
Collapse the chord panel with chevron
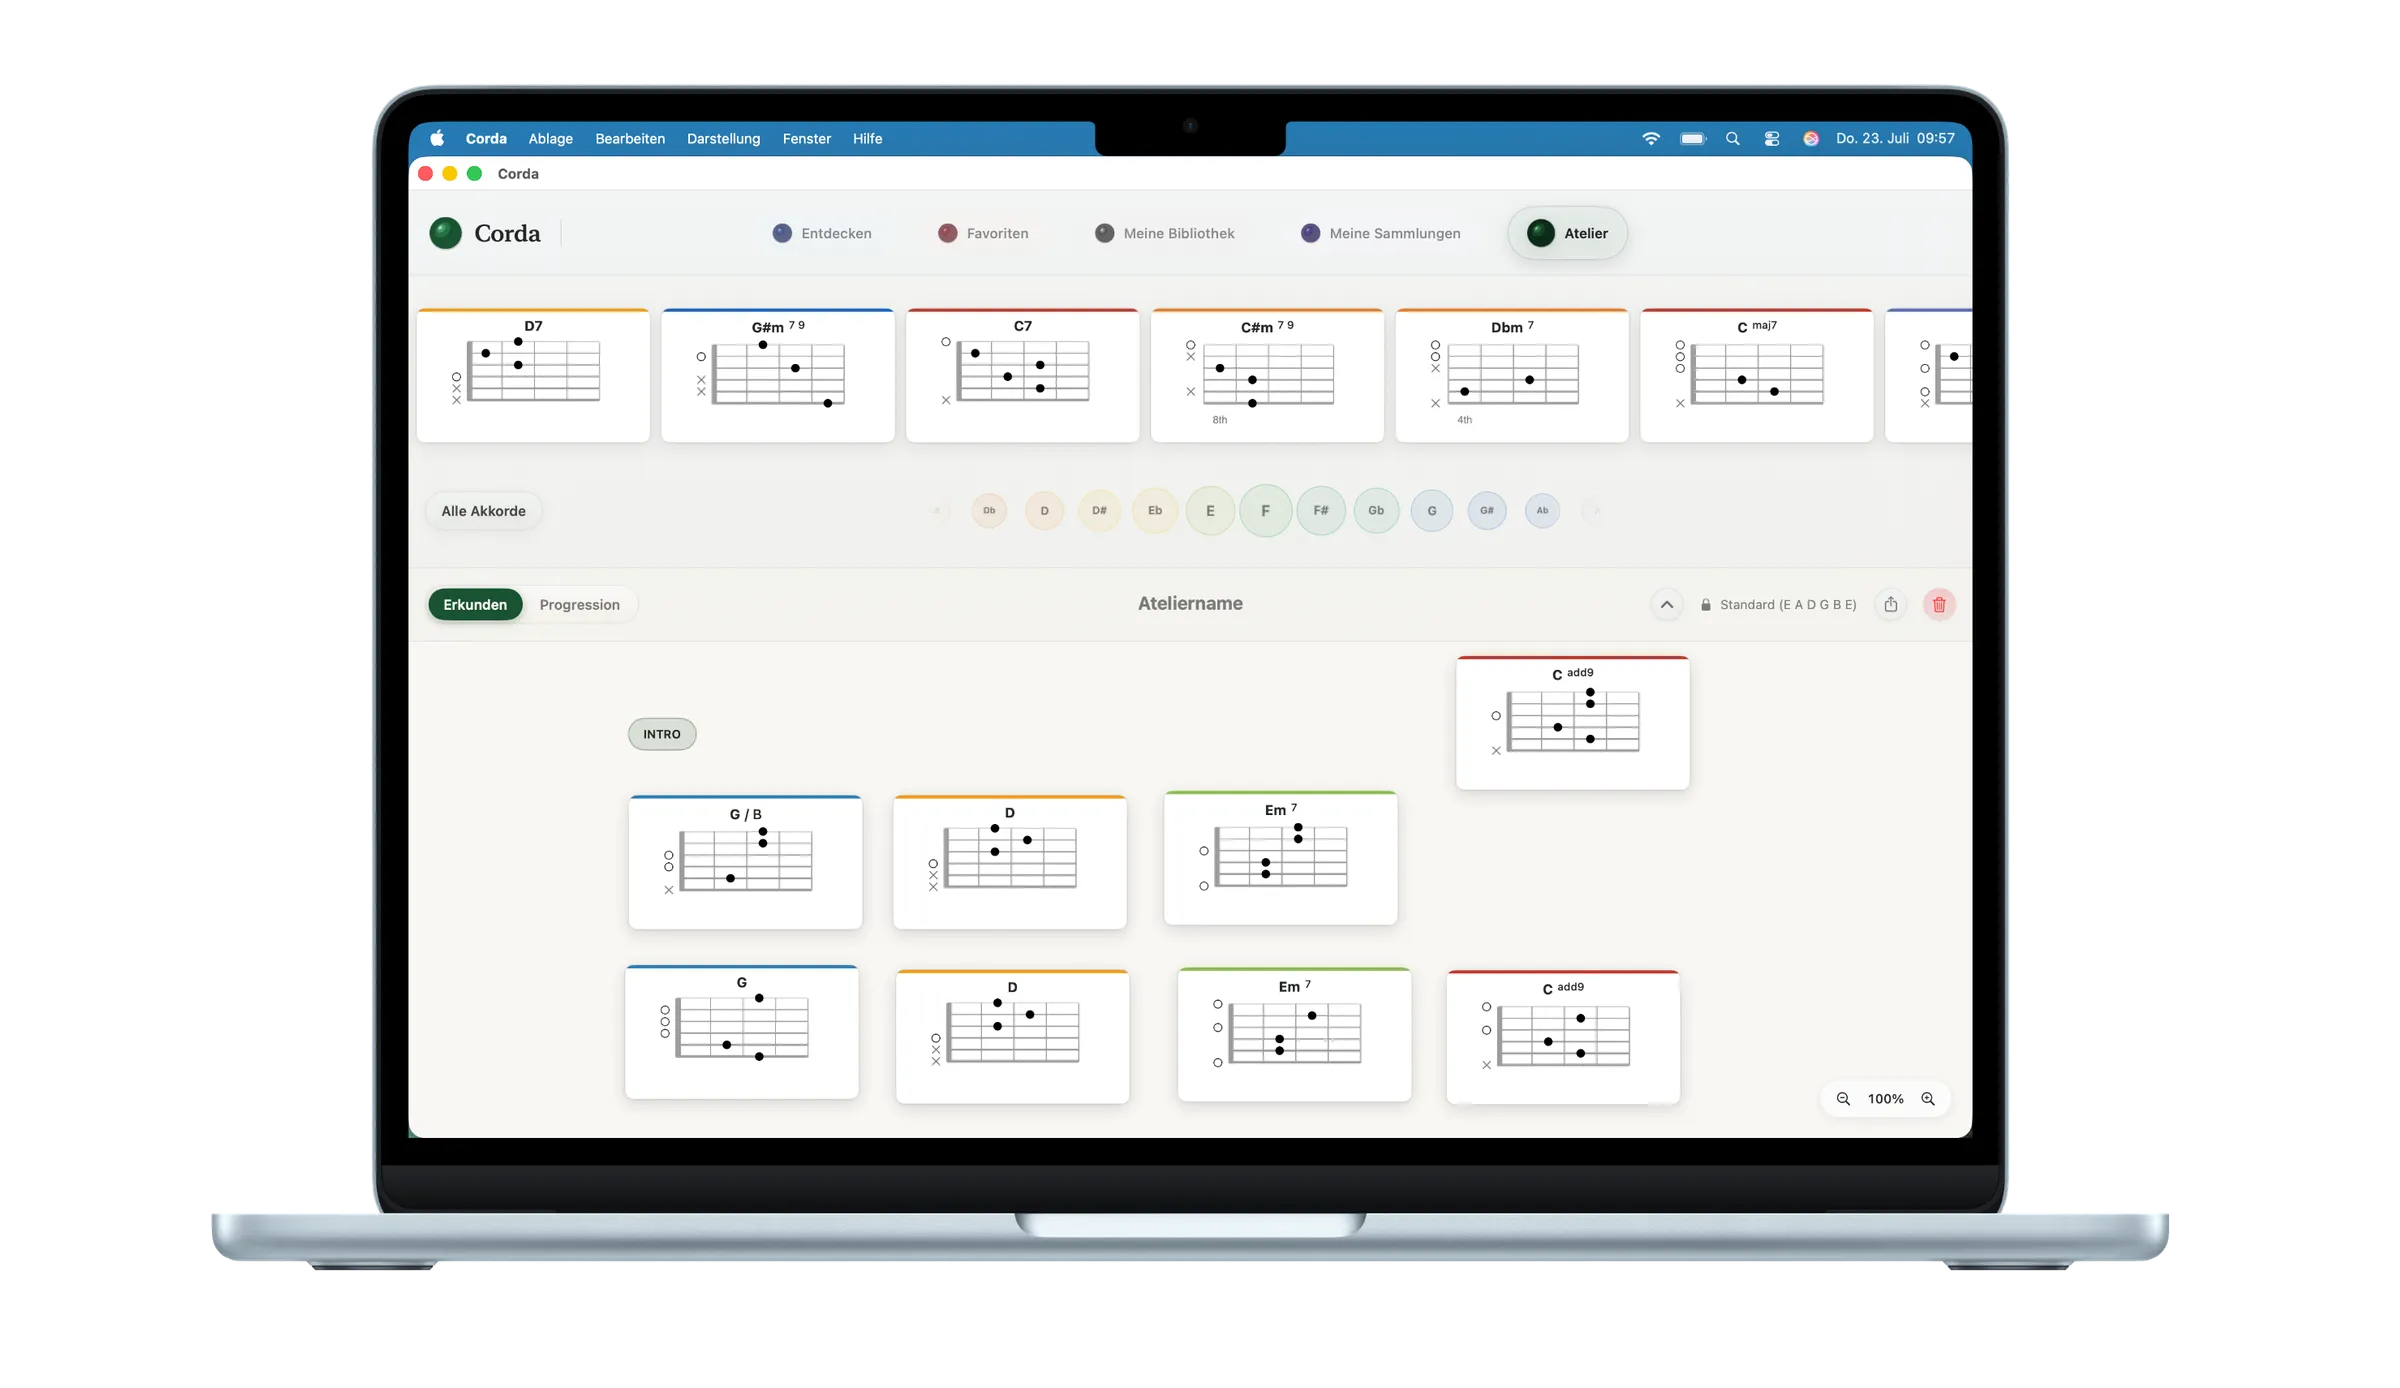(x=1667, y=604)
